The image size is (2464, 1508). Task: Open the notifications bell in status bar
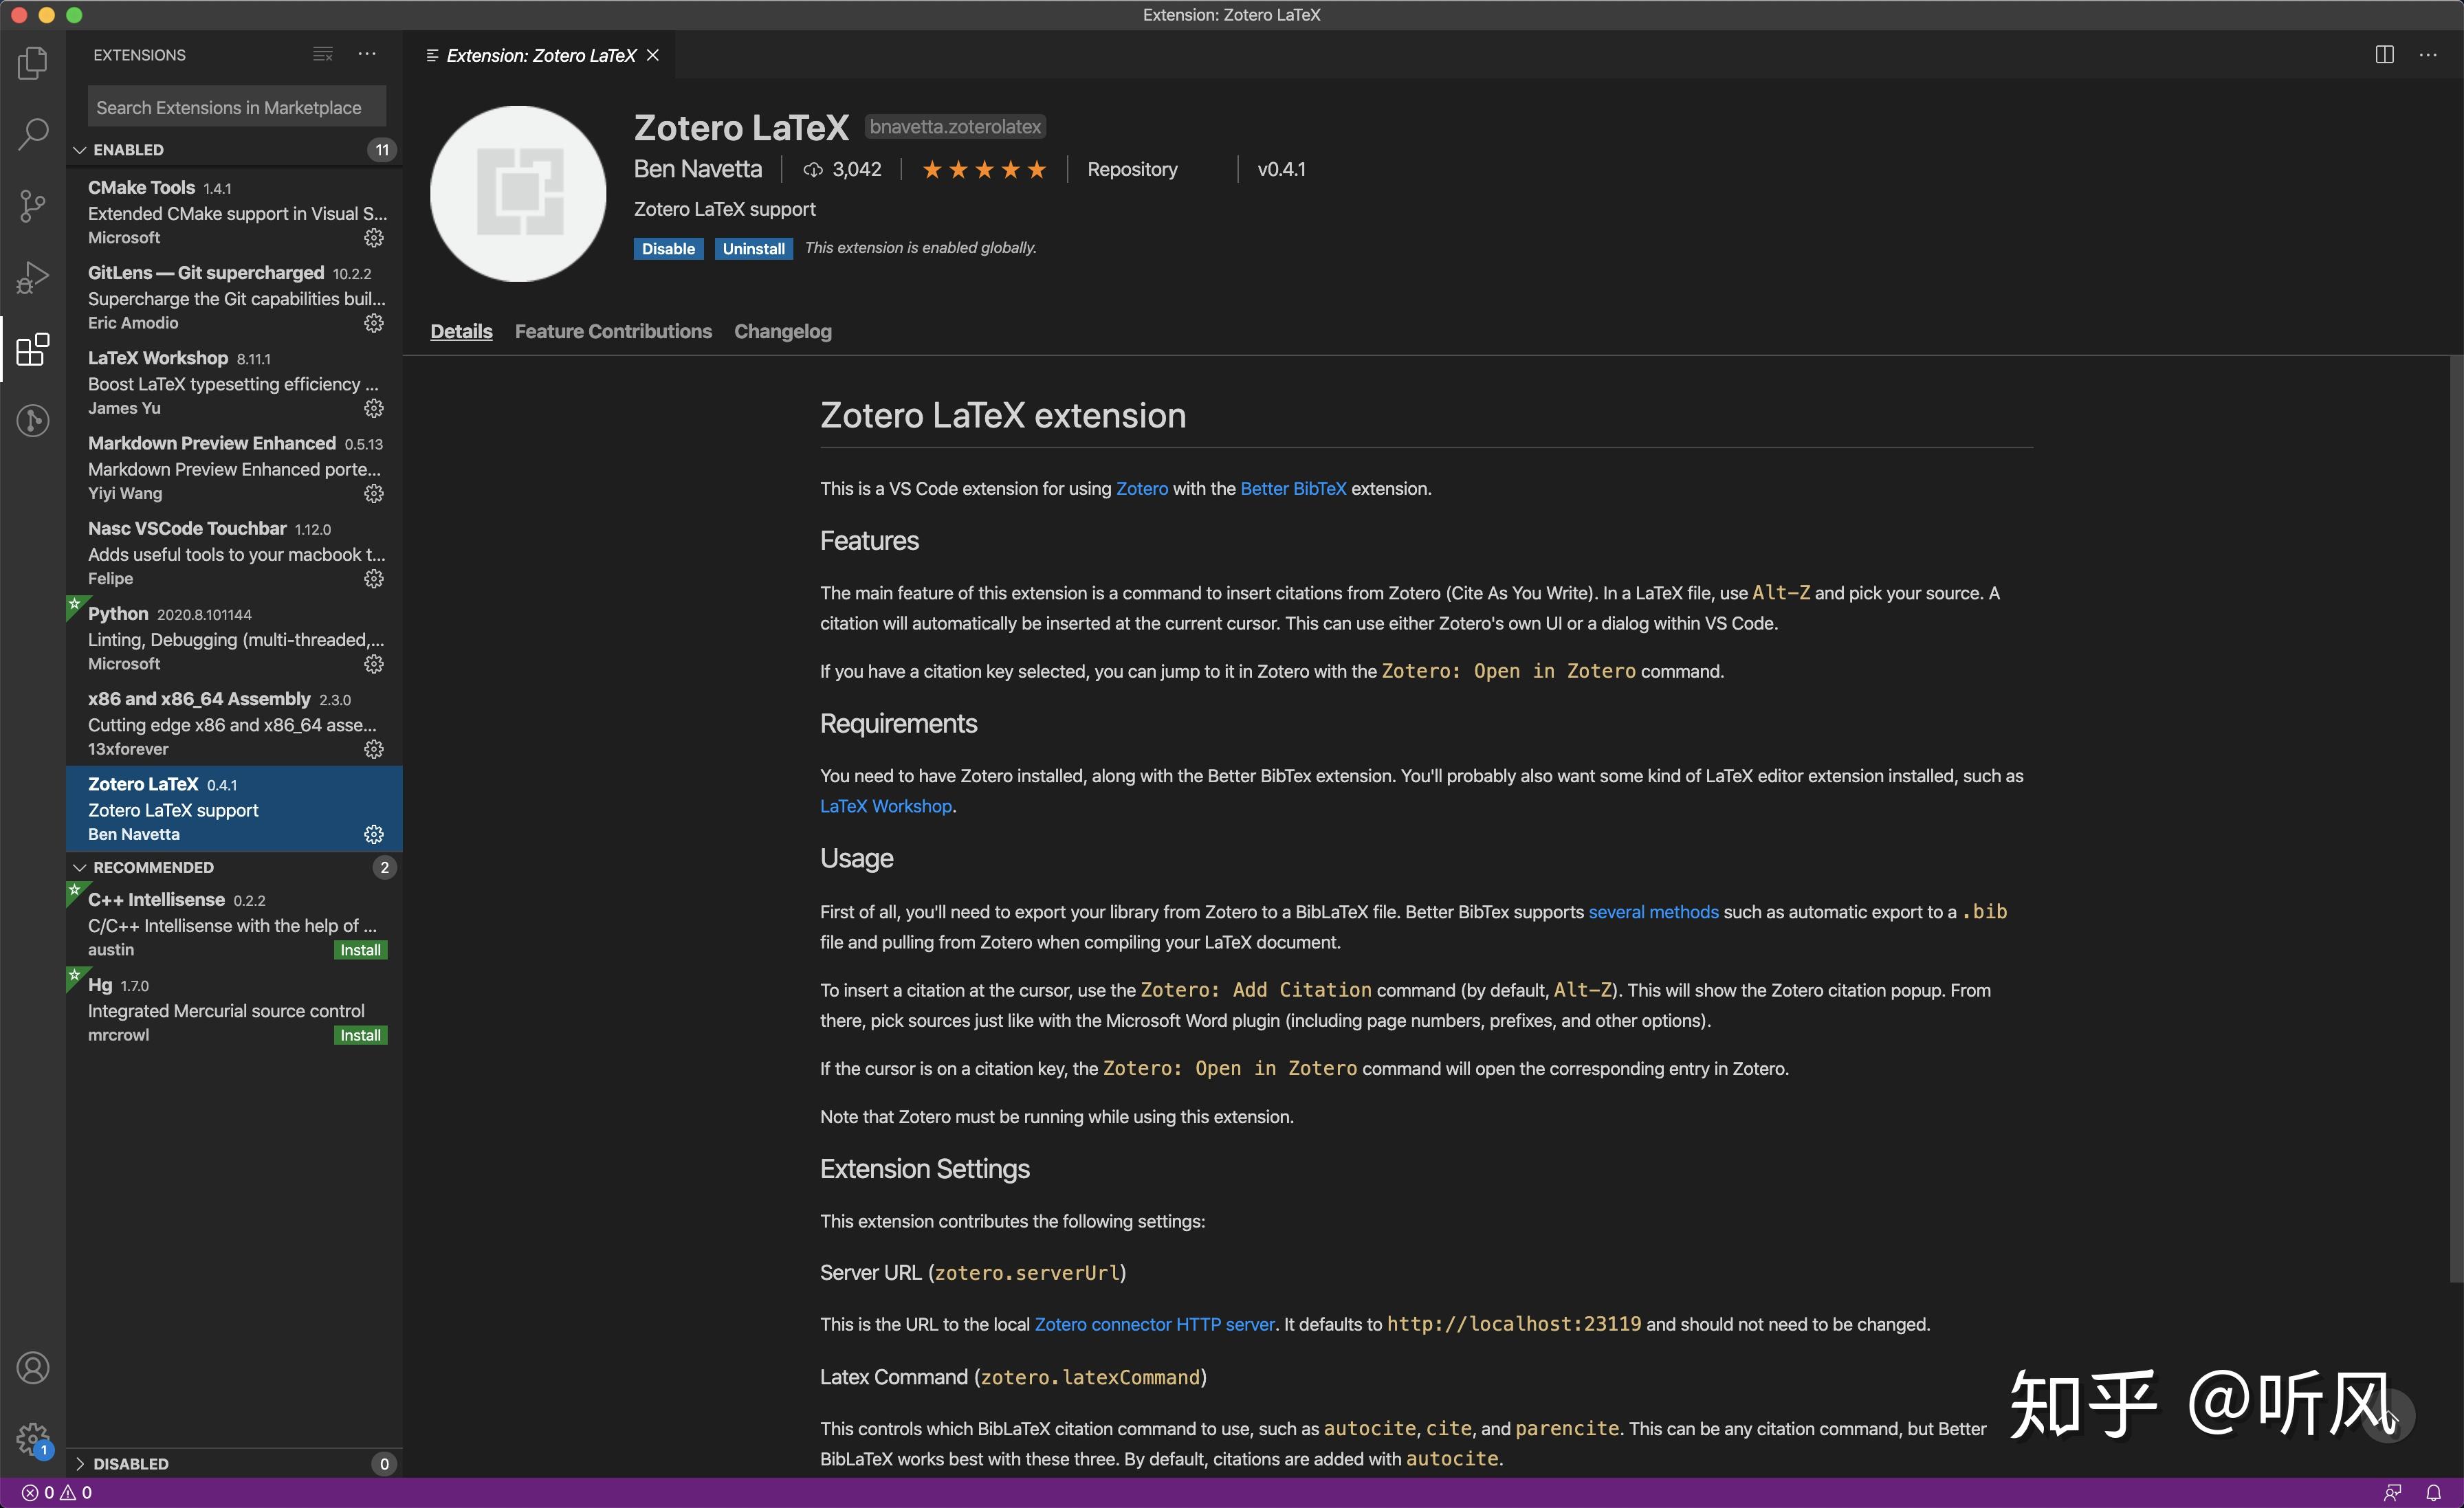(x=2434, y=1492)
